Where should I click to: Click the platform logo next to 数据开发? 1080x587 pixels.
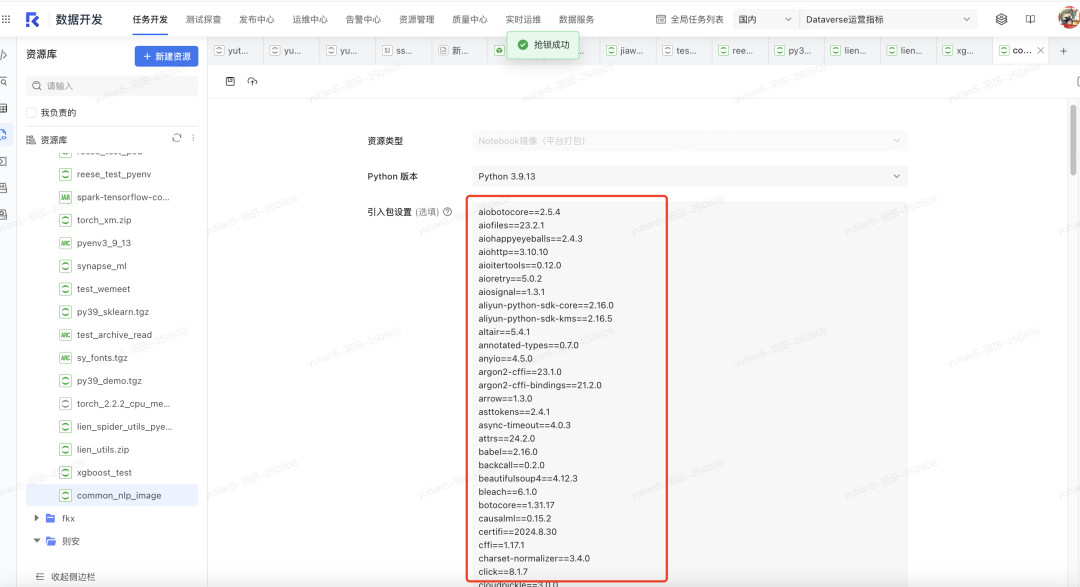click(x=32, y=19)
